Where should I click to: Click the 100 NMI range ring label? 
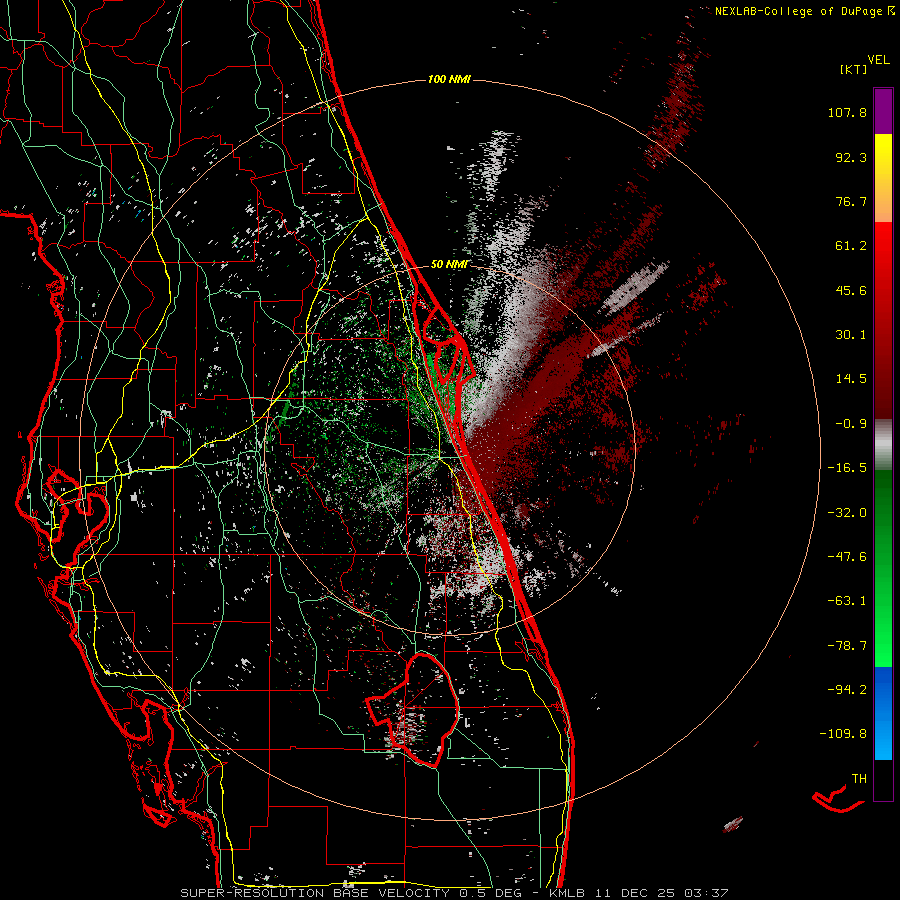tap(449, 79)
